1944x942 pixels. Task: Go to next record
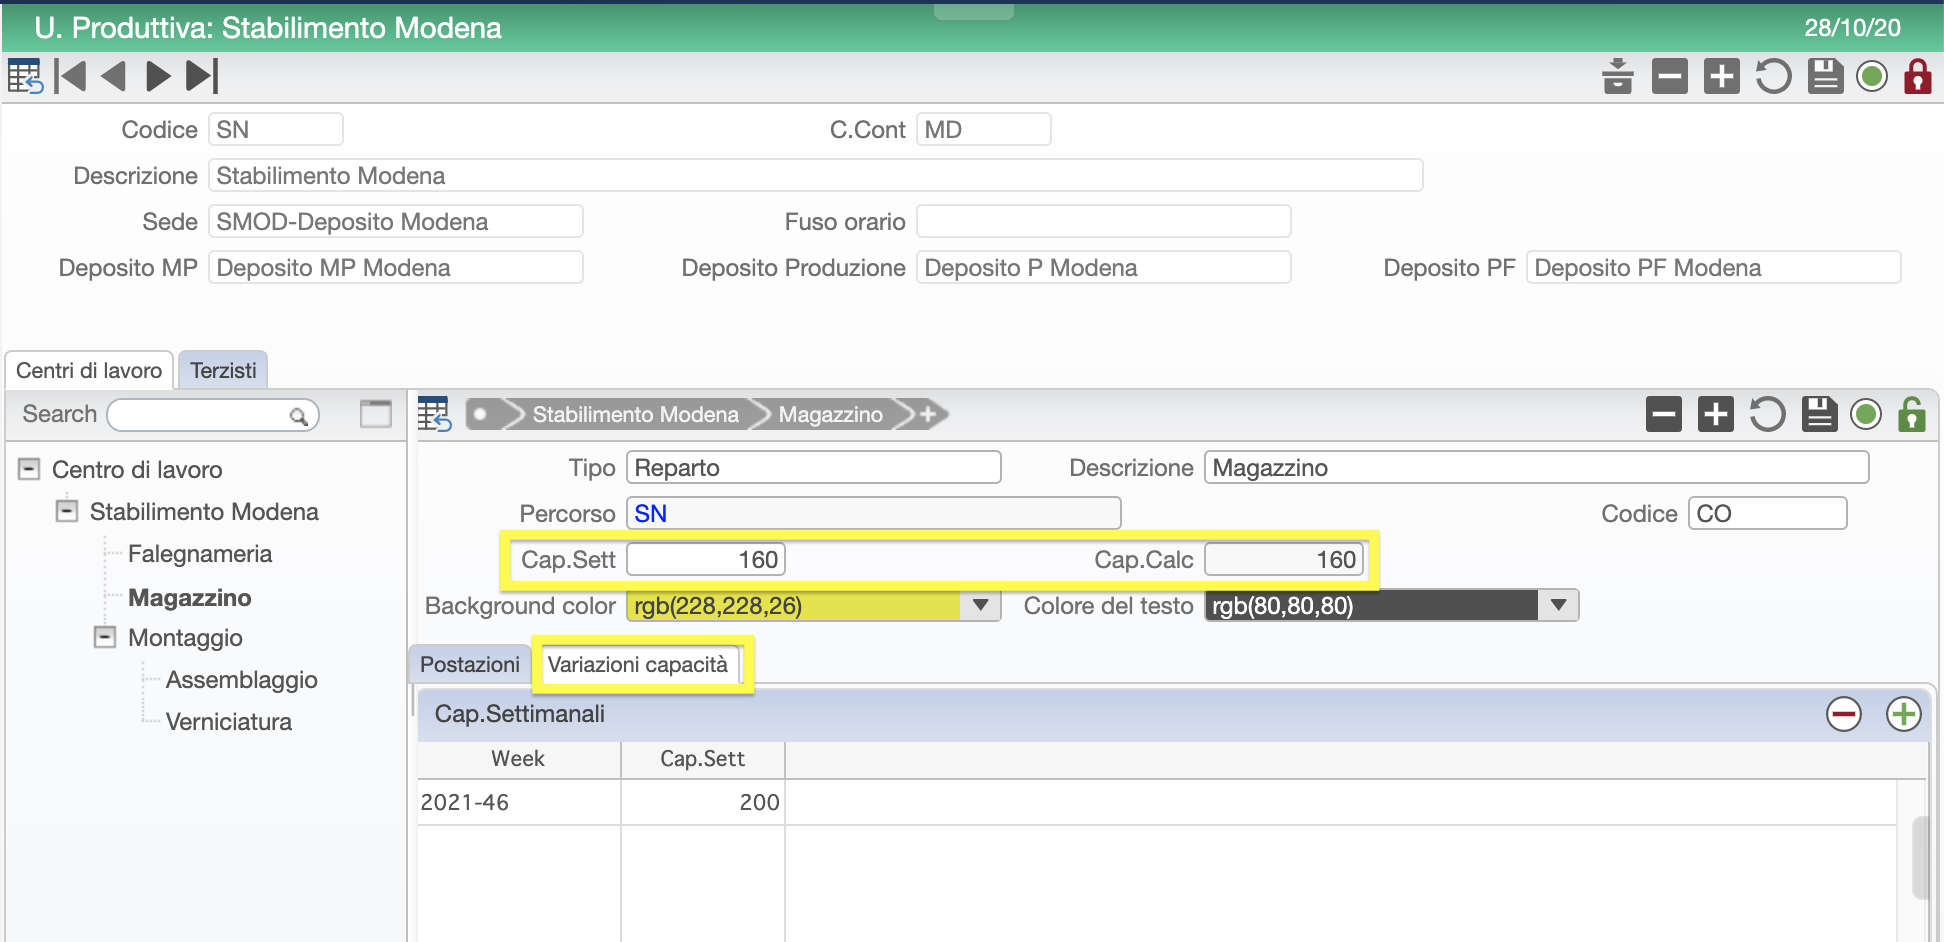point(158,76)
